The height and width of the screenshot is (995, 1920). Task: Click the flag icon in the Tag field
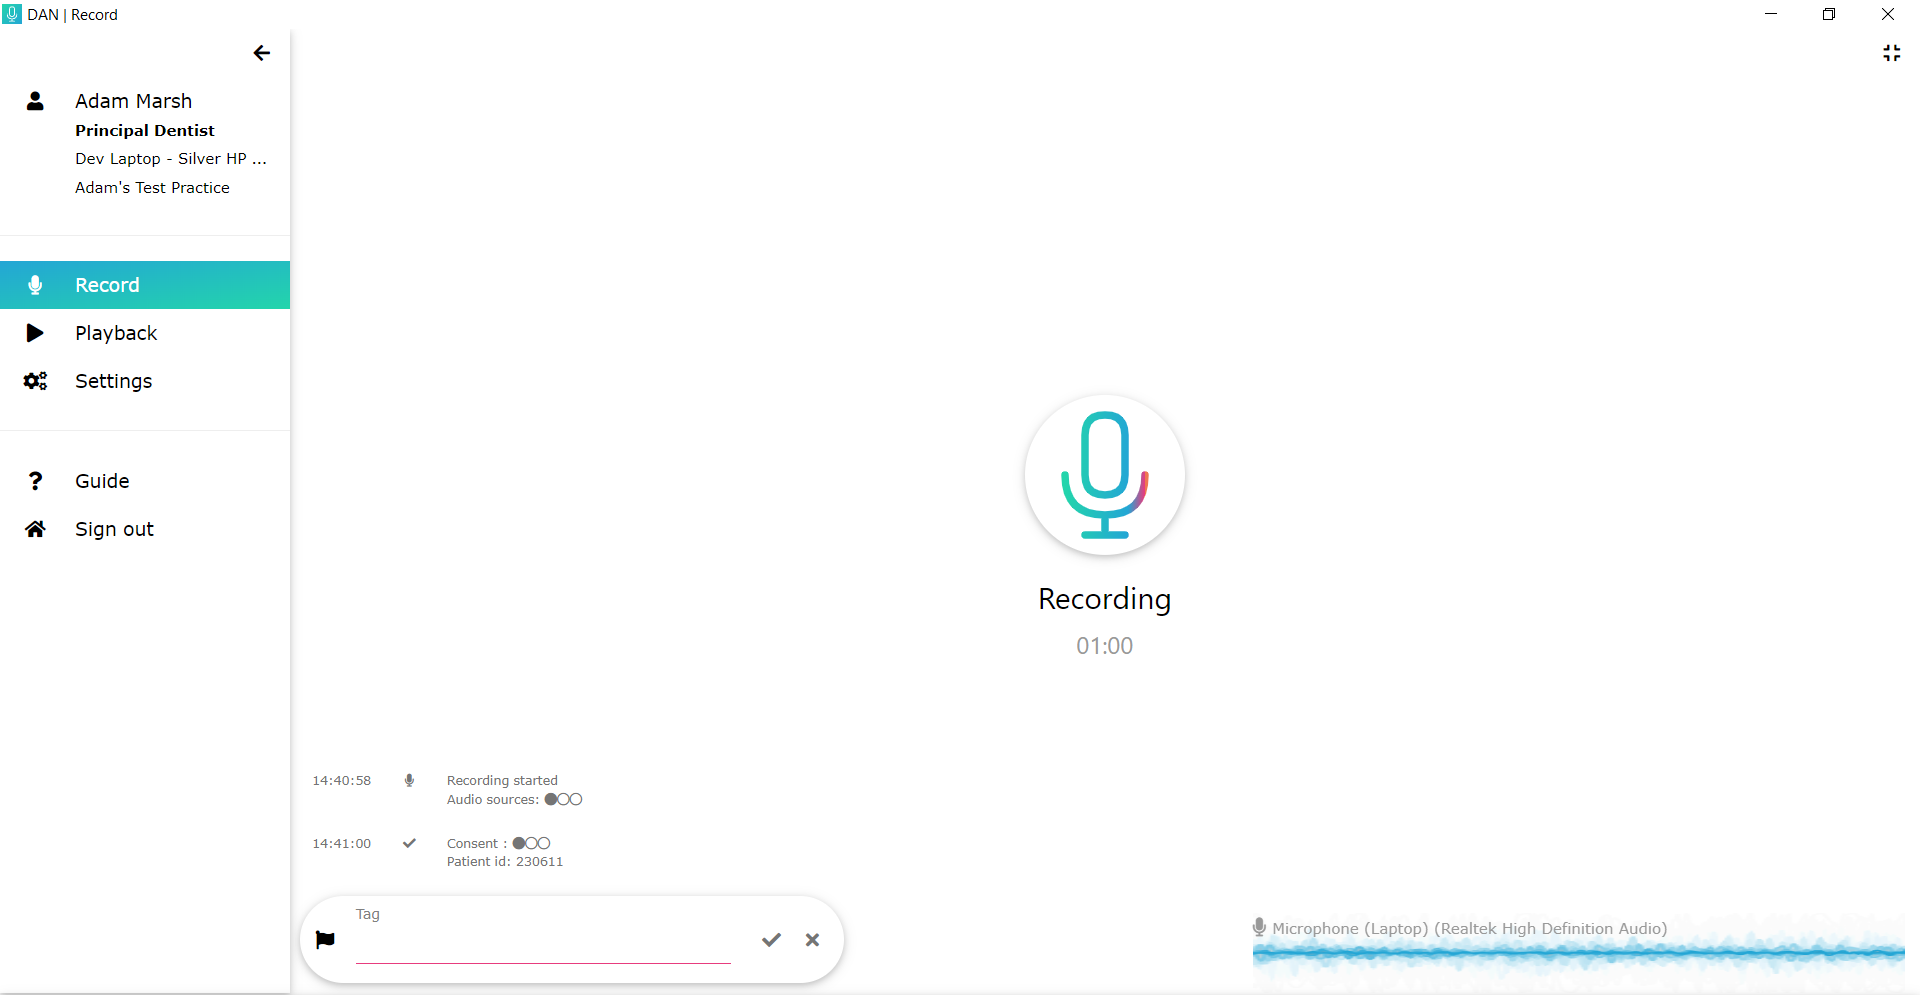tap(325, 939)
